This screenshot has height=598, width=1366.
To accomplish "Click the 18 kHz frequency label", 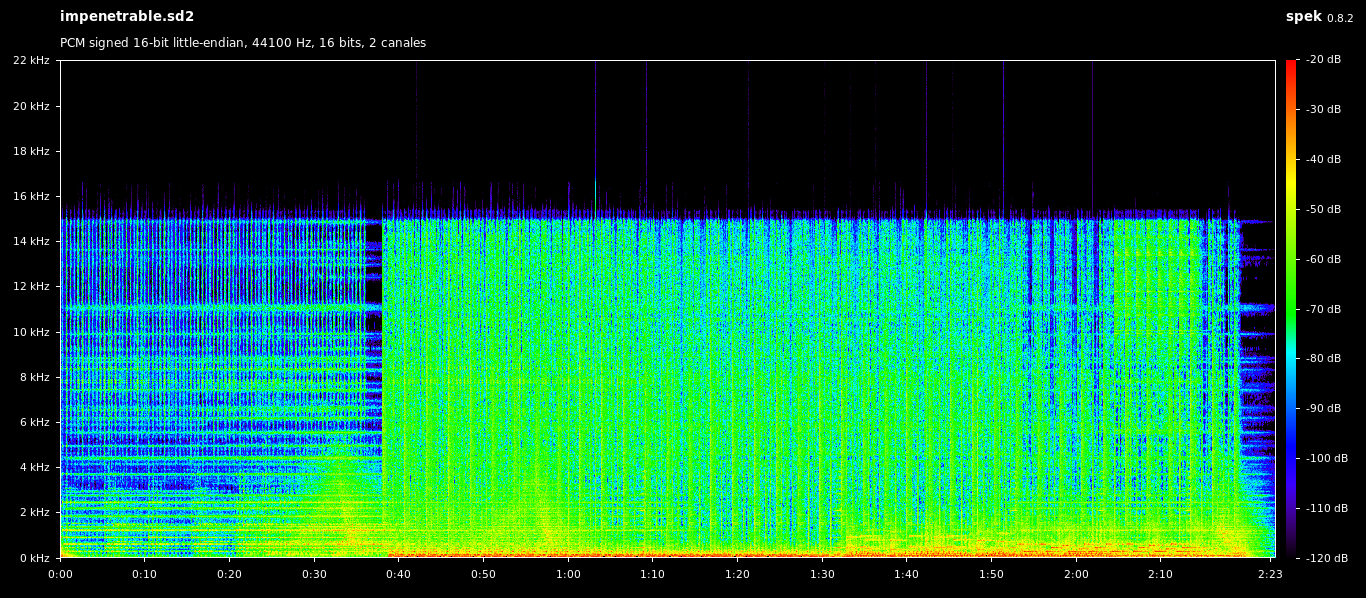I will (31, 151).
